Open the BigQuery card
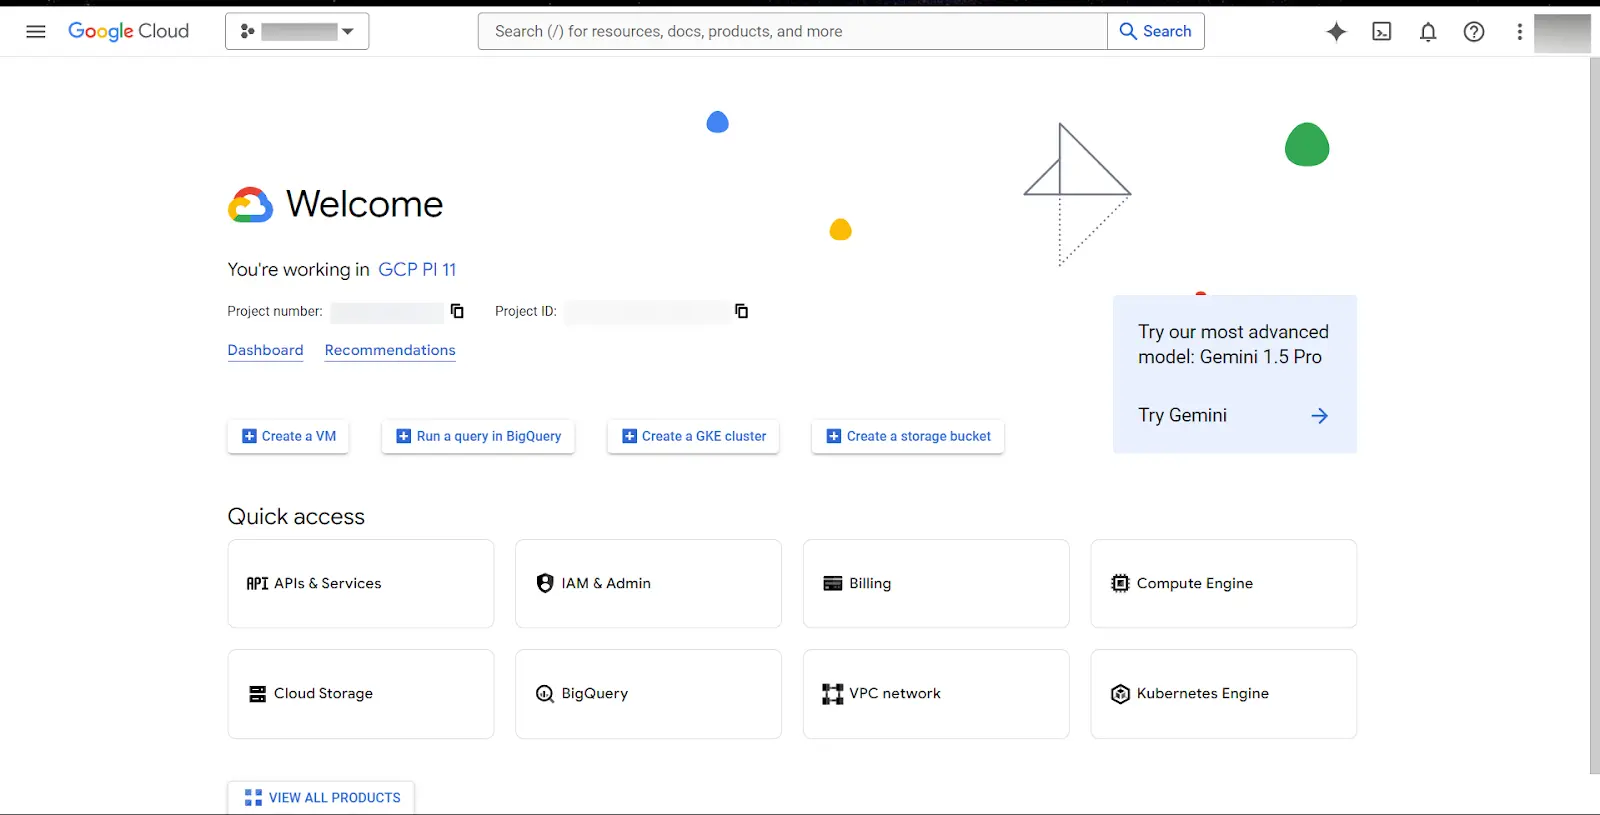Image resolution: width=1600 pixels, height=815 pixels. [x=648, y=694]
